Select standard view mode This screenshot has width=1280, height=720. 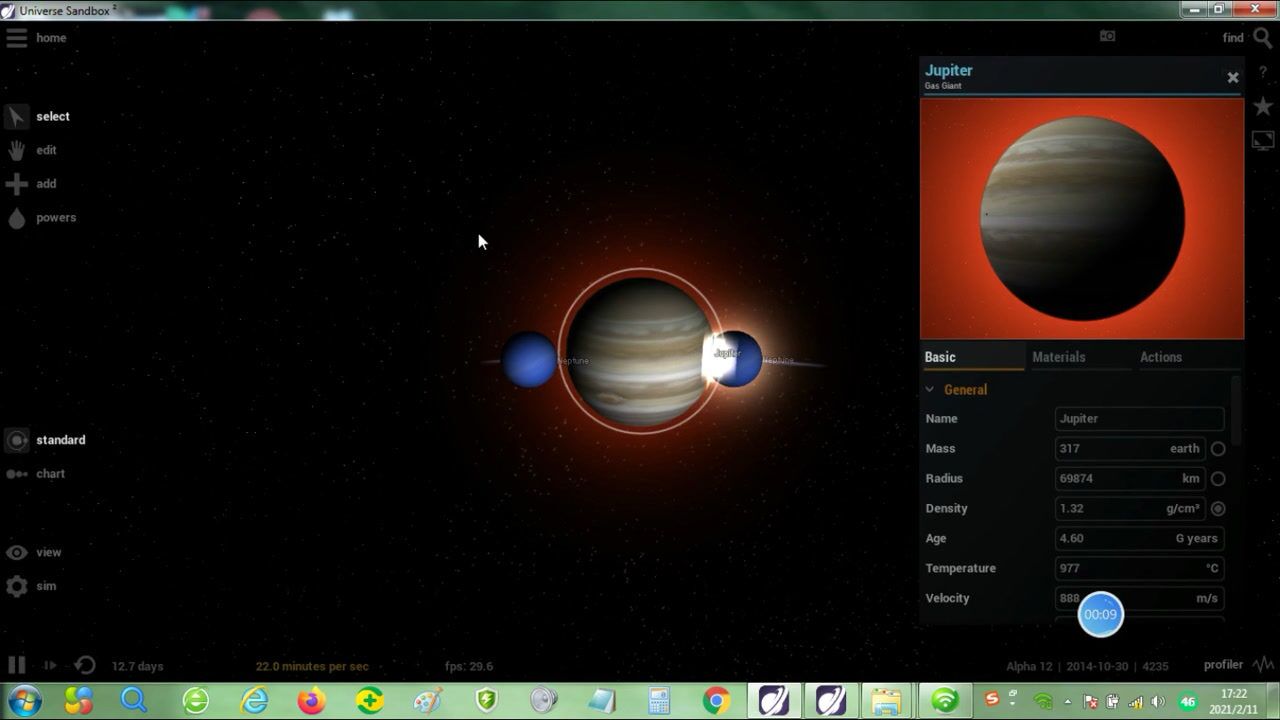tap(60, 440)
